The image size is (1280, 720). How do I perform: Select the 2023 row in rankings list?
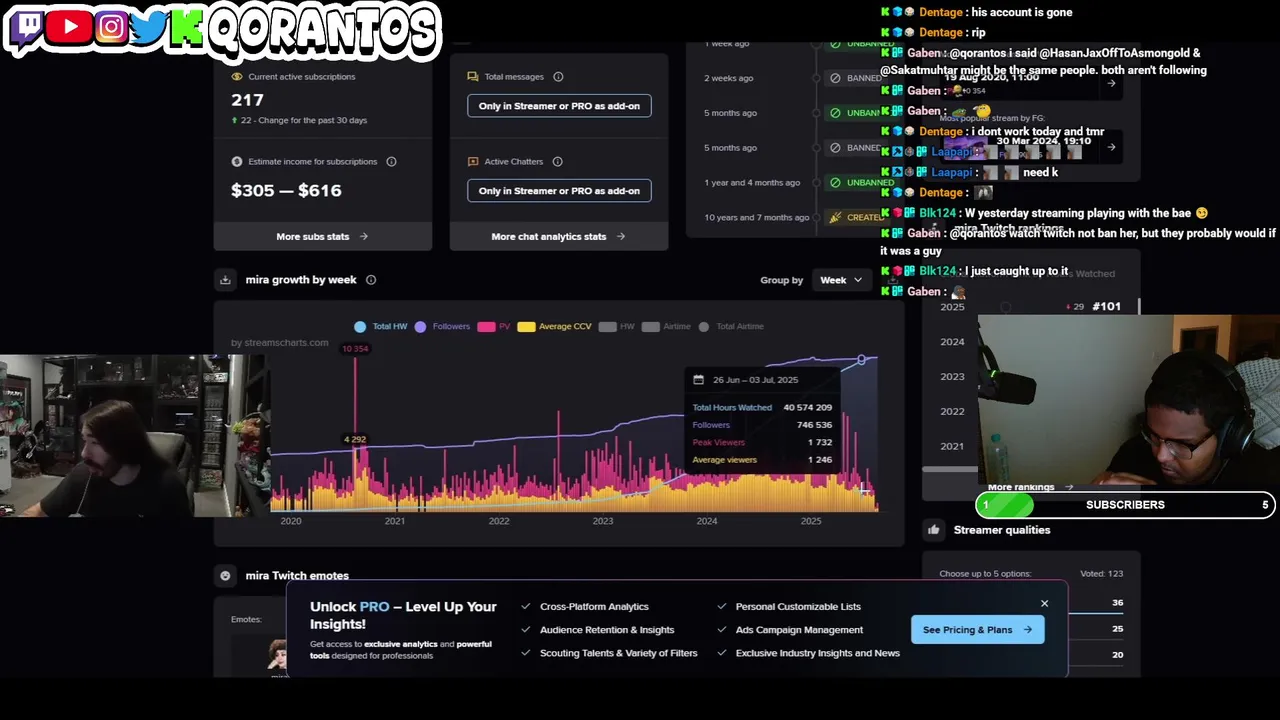point(952,377)
